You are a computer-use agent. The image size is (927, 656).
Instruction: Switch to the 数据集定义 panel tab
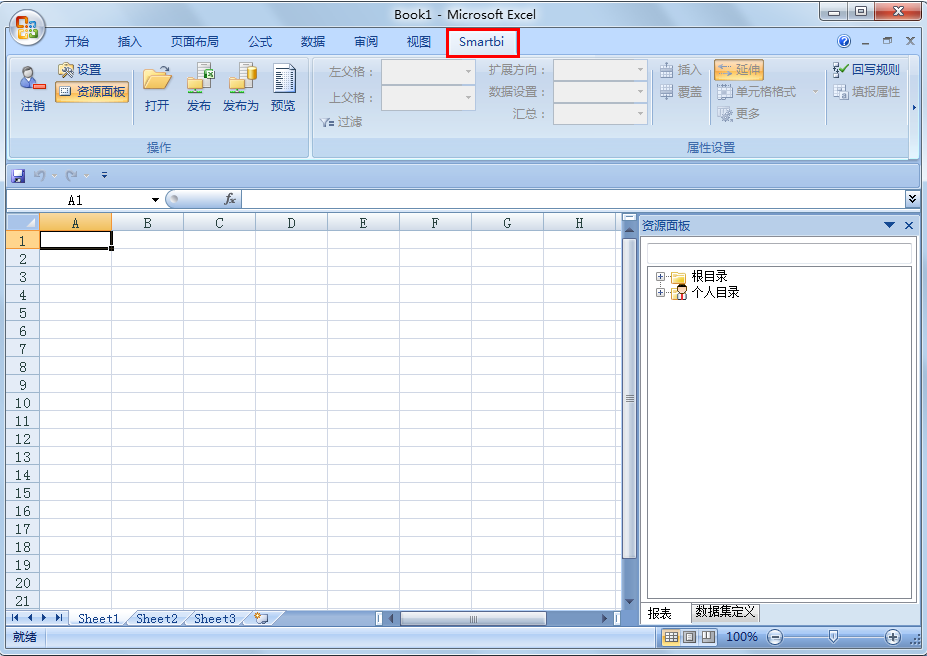[725, 612]
